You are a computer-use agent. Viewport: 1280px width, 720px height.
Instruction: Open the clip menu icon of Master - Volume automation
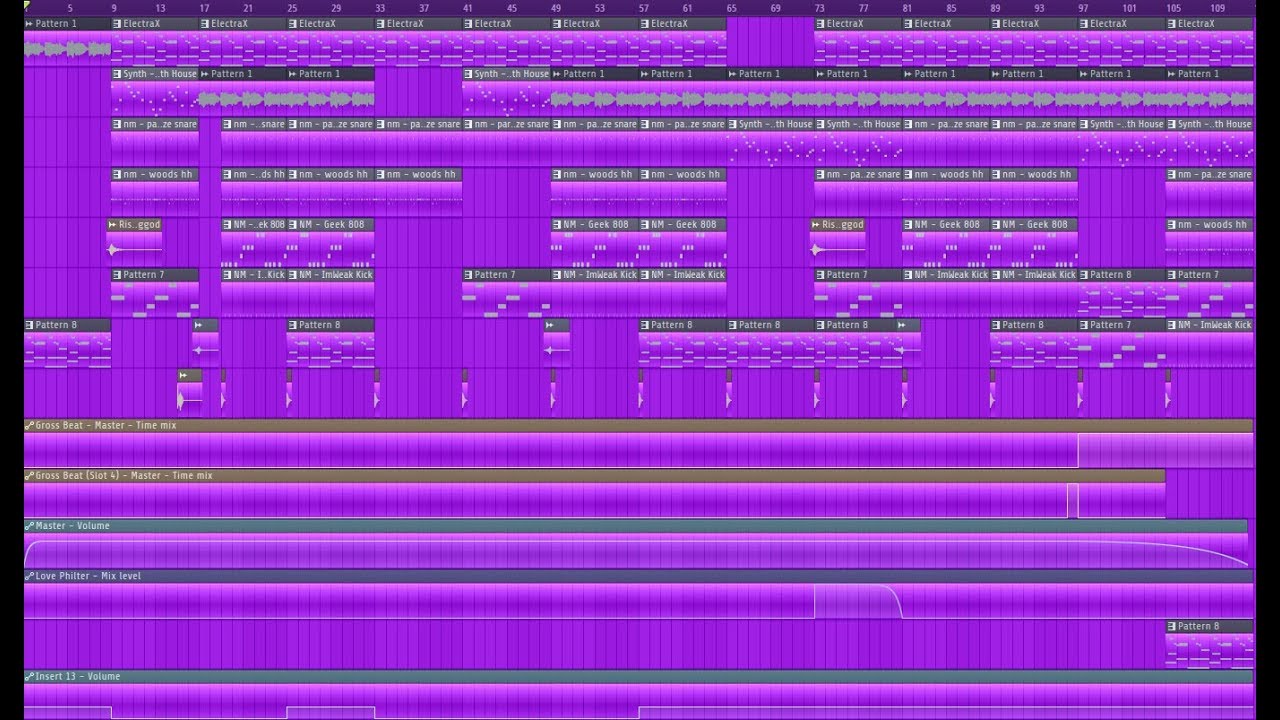point(30,525)
